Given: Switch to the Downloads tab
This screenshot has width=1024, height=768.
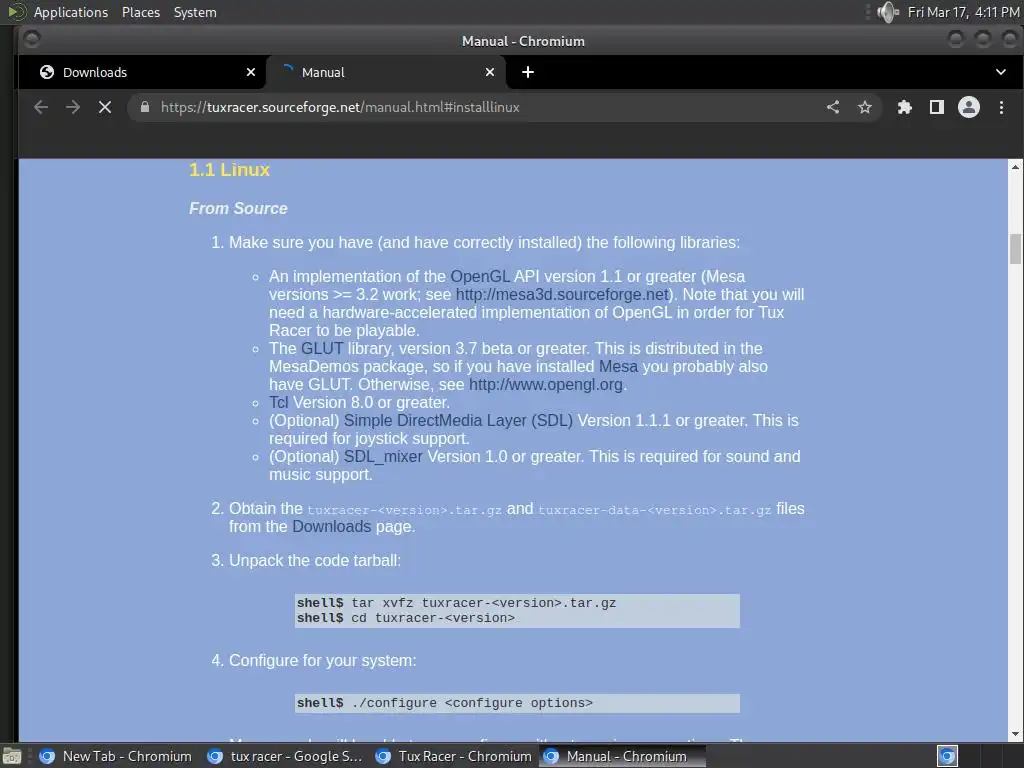Looking at the screenshot, I should pos(142,72).
